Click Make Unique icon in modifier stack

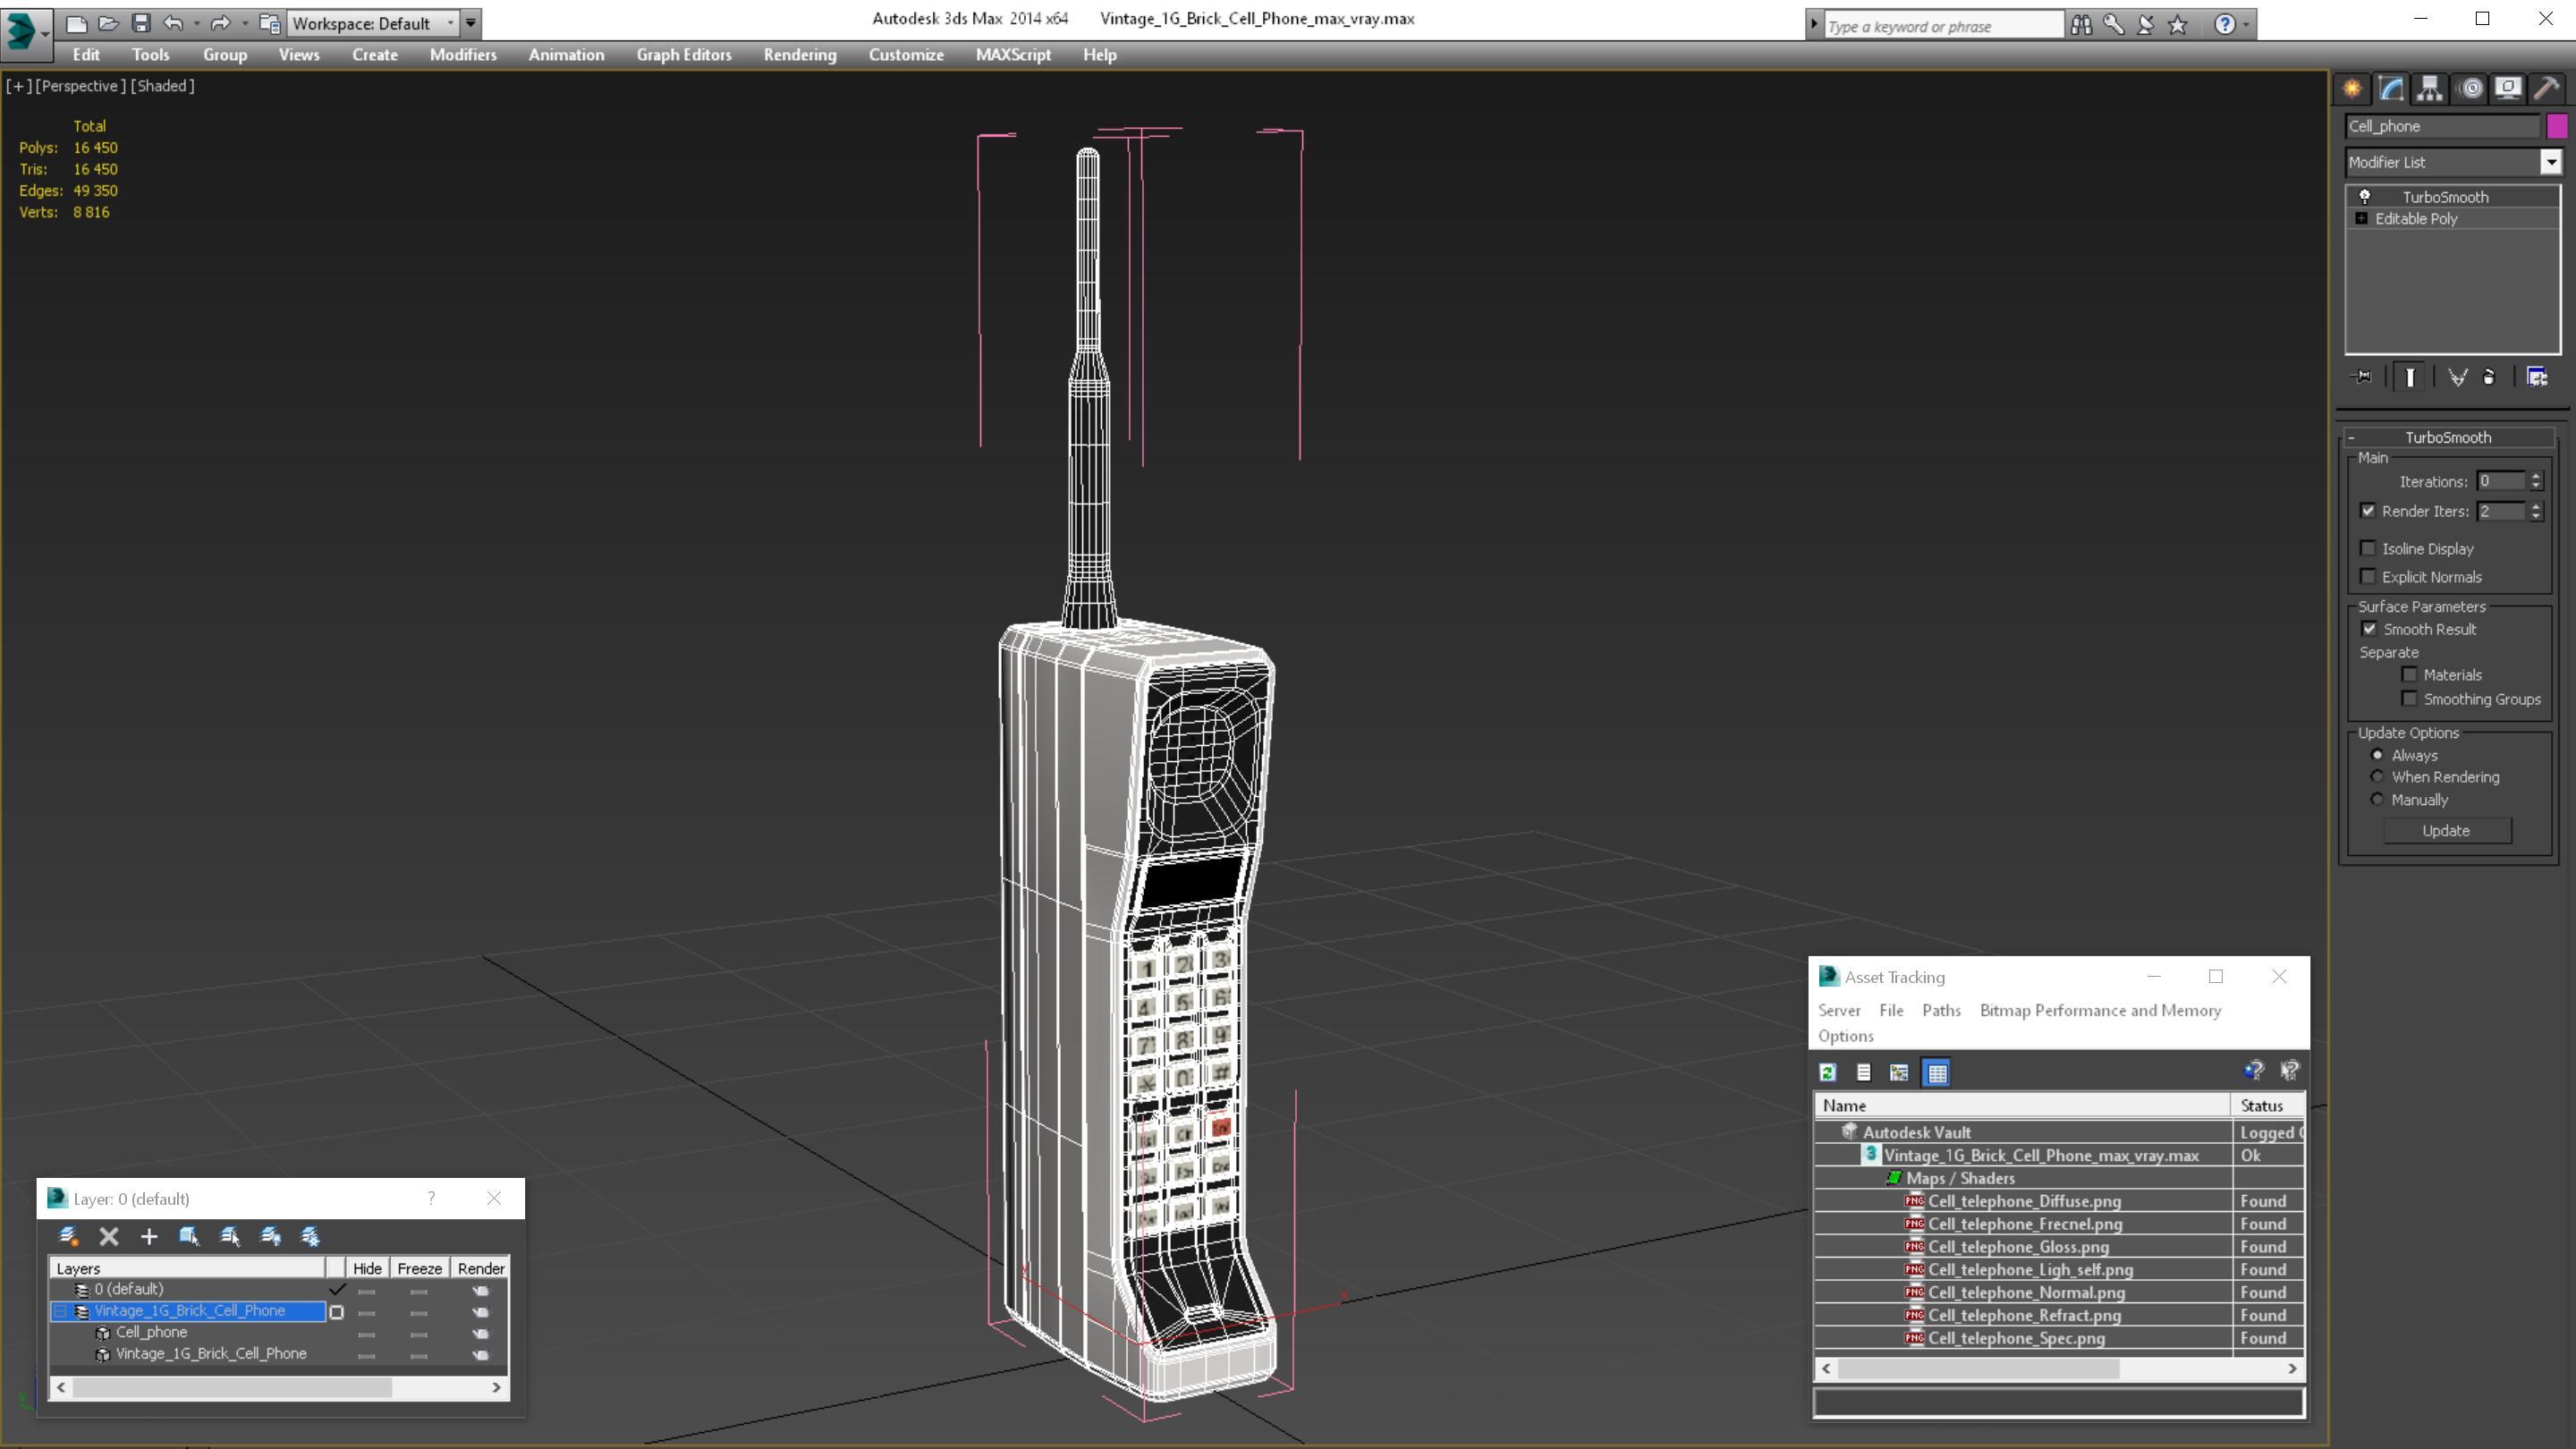tap(2457, 377)
